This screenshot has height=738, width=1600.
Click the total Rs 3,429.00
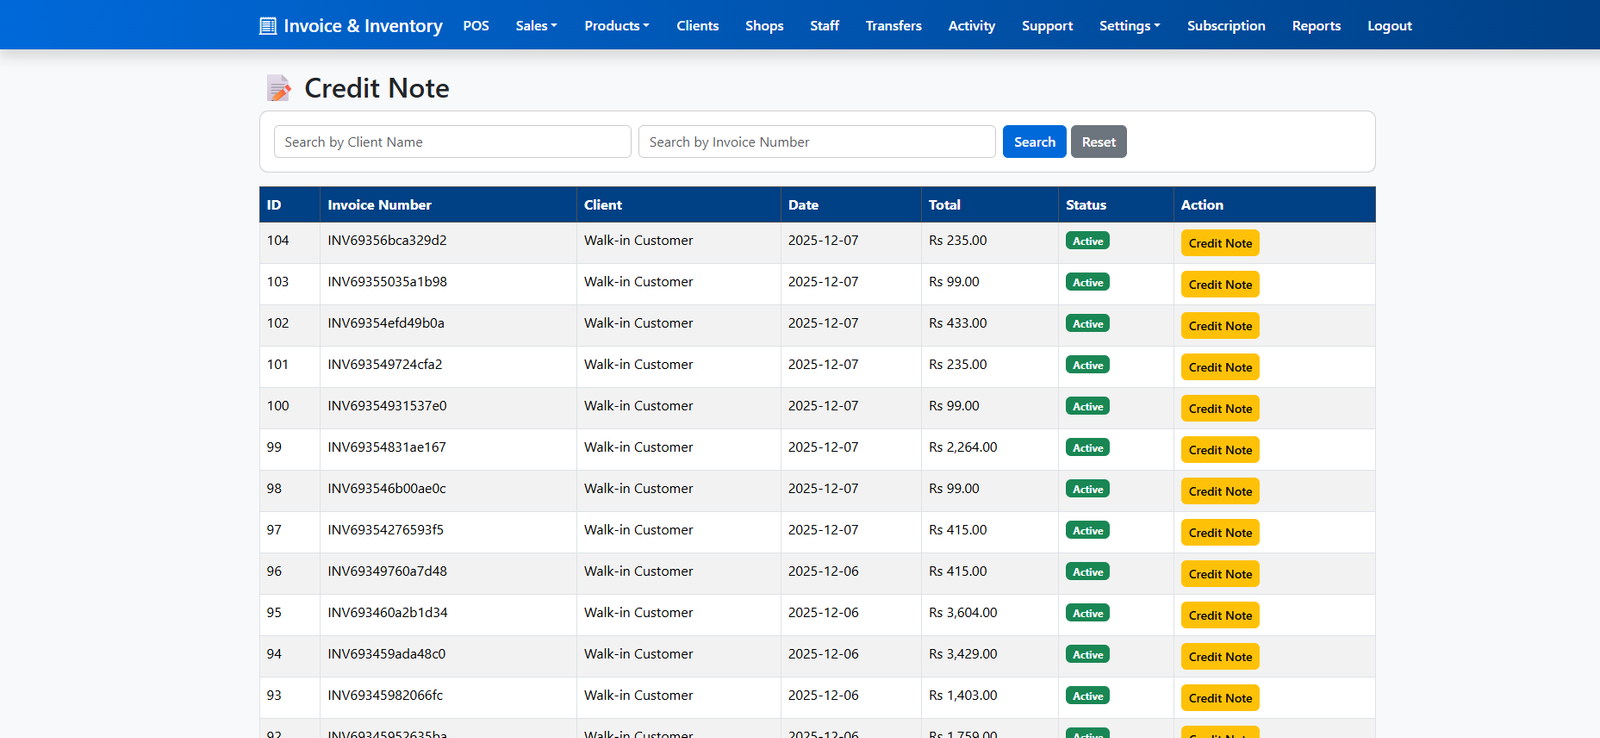[x=963, y=654]
